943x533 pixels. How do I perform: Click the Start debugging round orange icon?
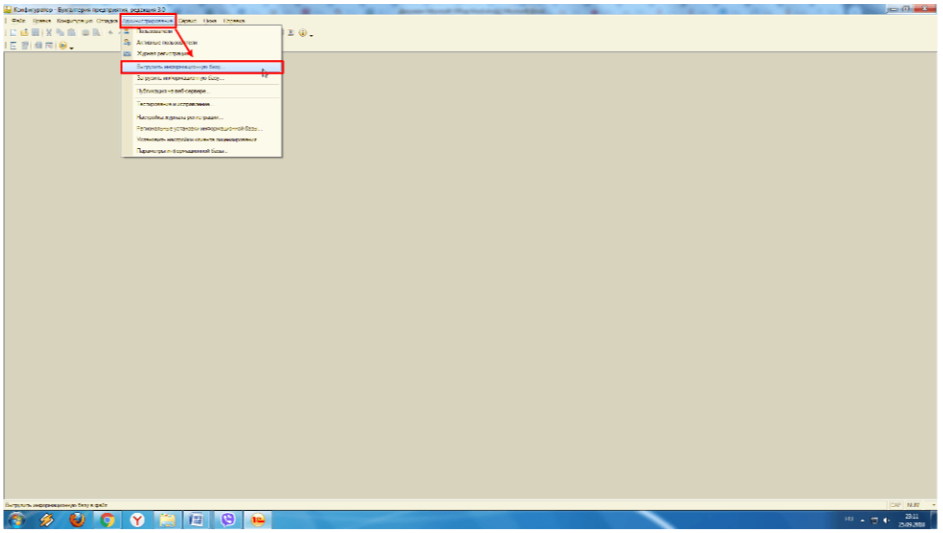63,46
